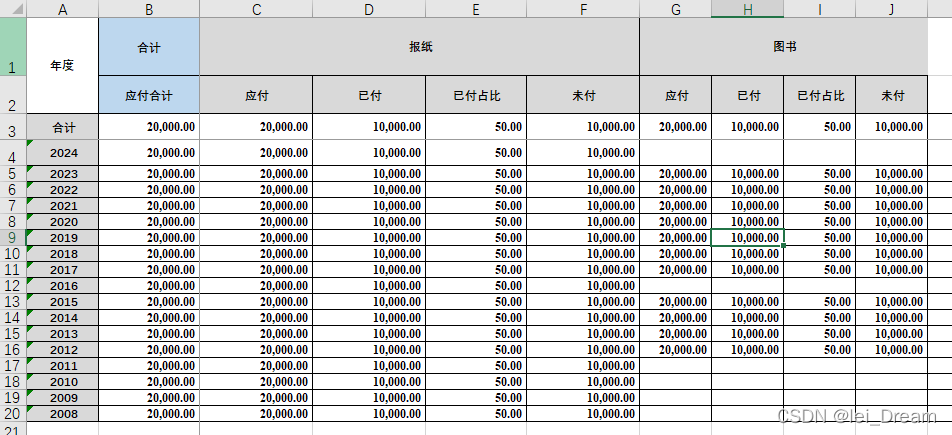
Task: Click the 应付合计 header cell
Action: (x=149, y=95)
